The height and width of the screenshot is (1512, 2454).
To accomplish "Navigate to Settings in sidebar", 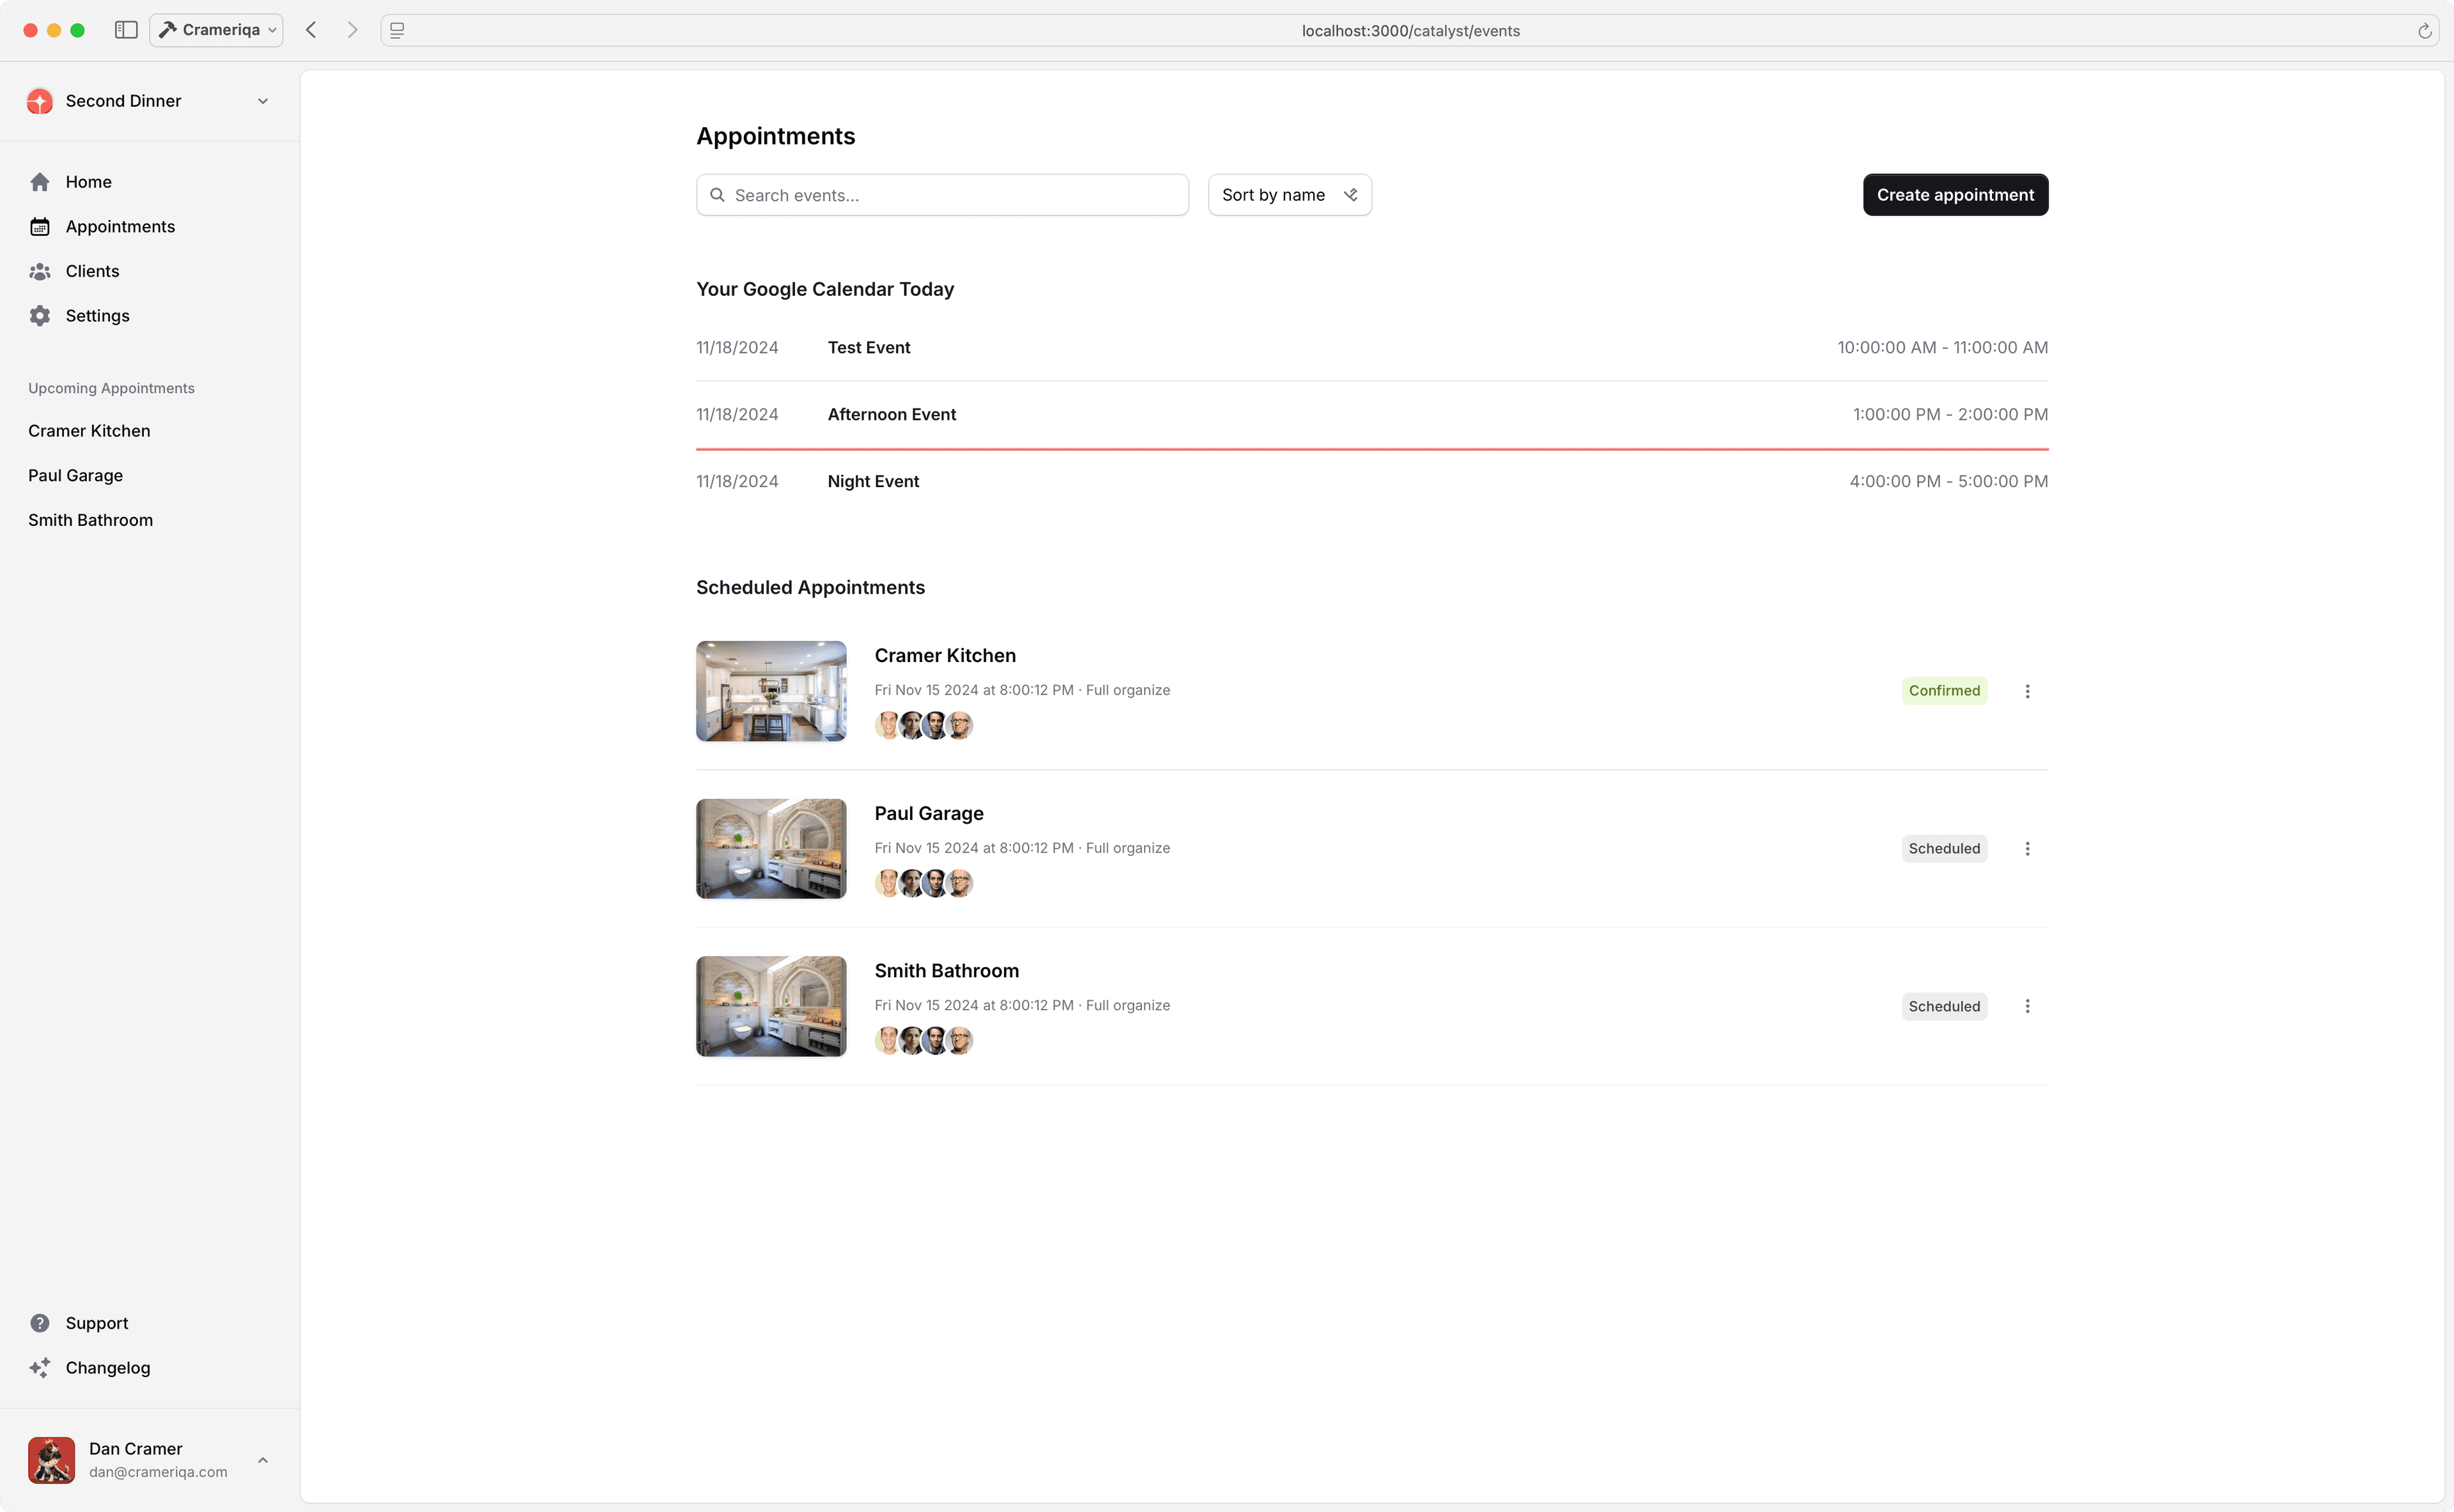I will point(150,316).
